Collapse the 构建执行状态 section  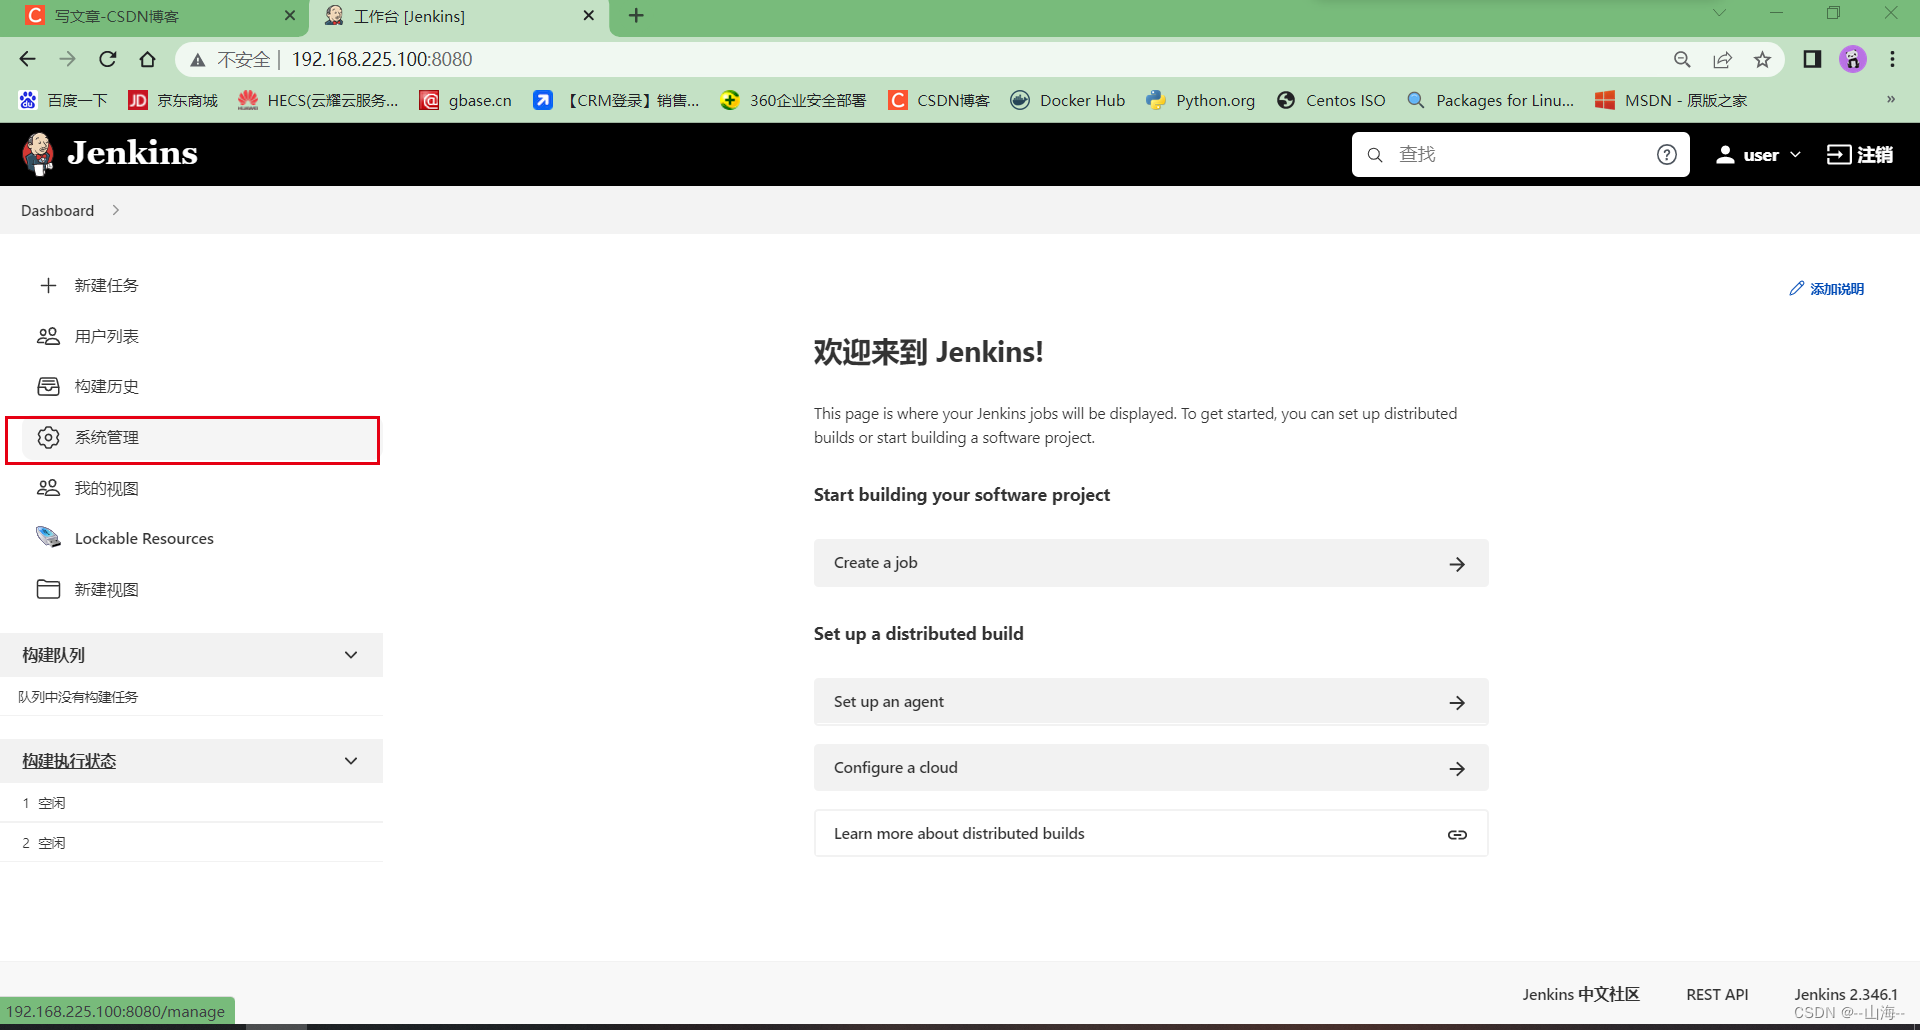tap(351, 760)
